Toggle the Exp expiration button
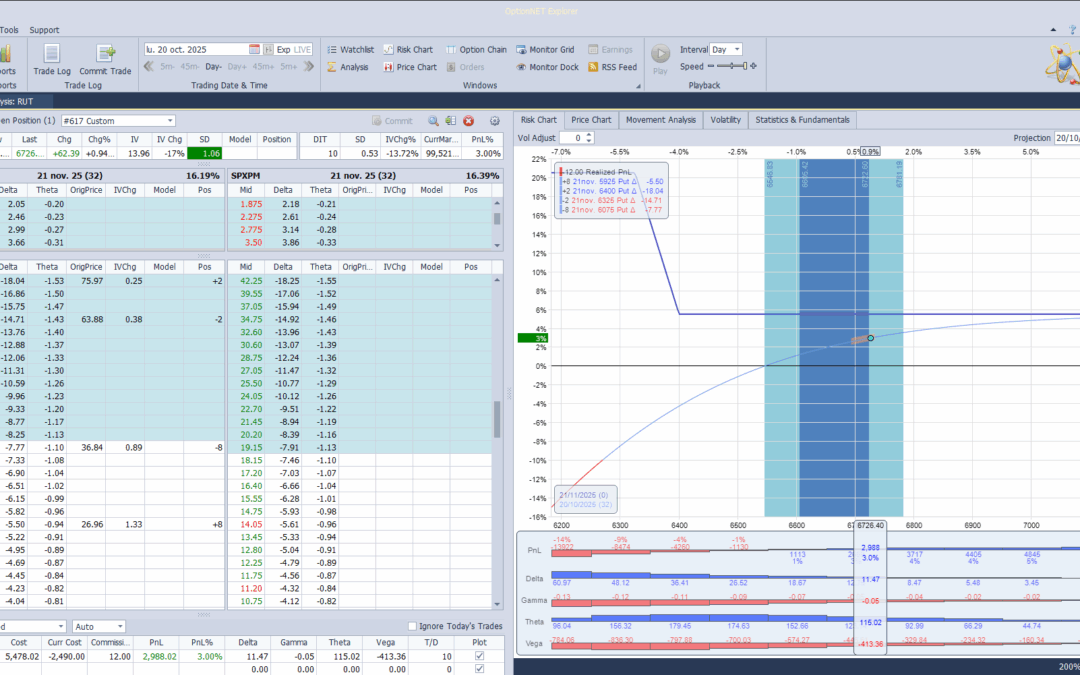 [x=284, y=50]
